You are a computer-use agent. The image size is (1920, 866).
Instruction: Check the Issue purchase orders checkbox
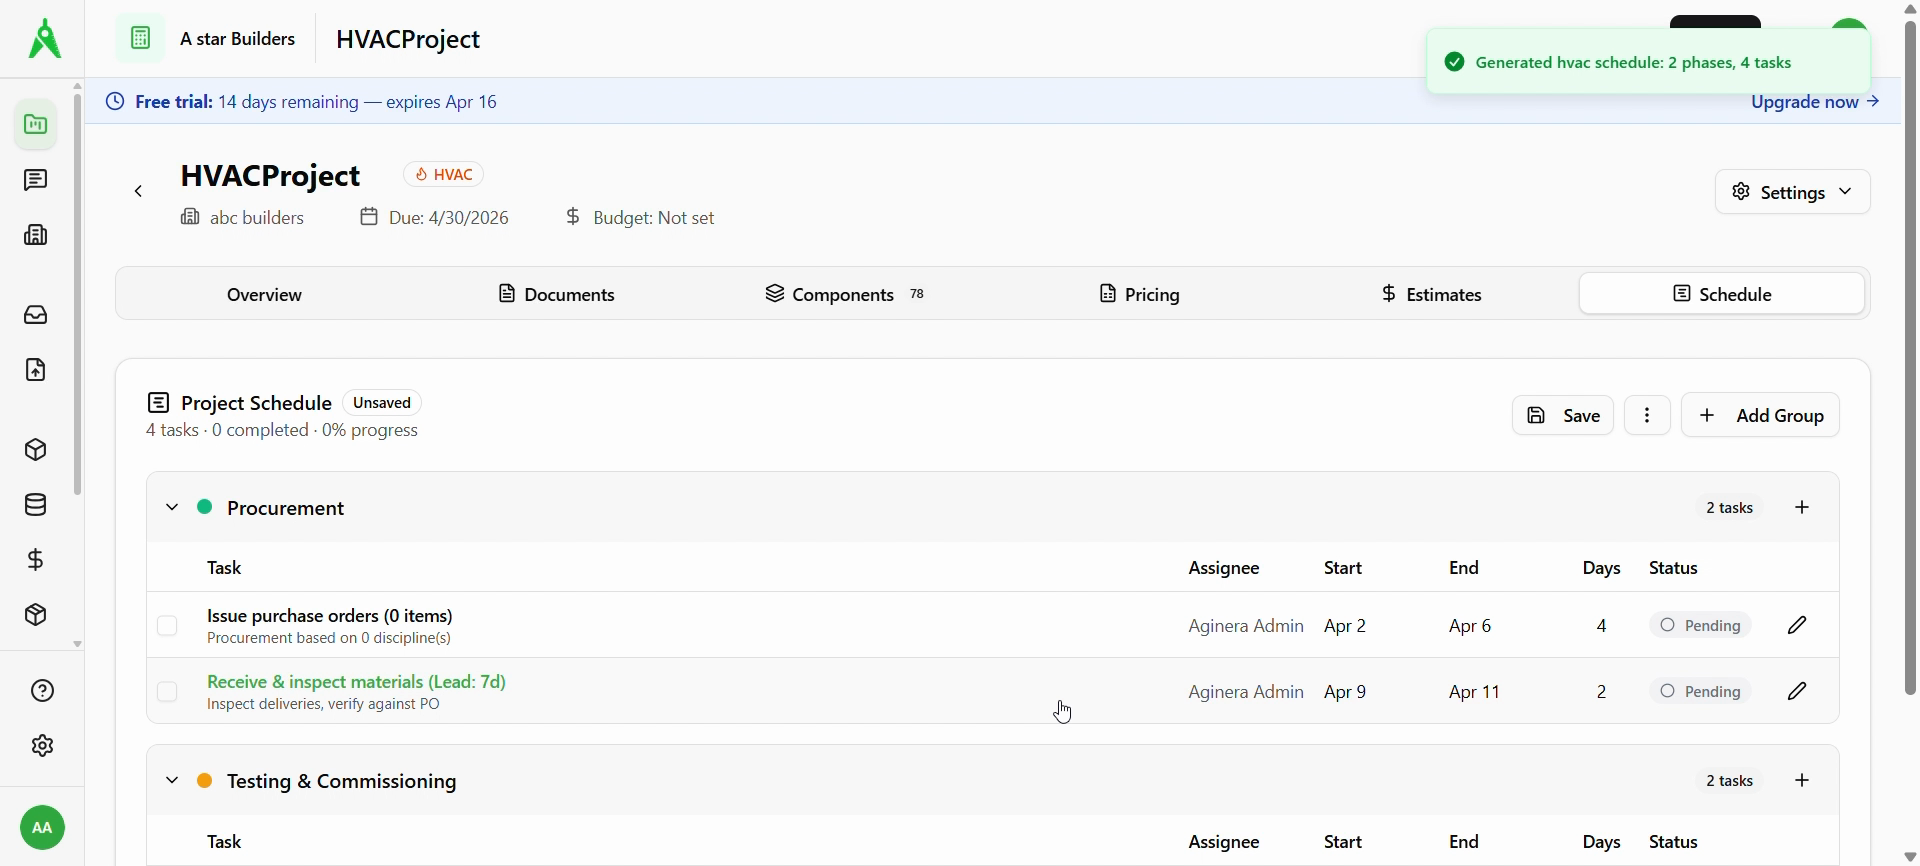[x=167, y=626]
